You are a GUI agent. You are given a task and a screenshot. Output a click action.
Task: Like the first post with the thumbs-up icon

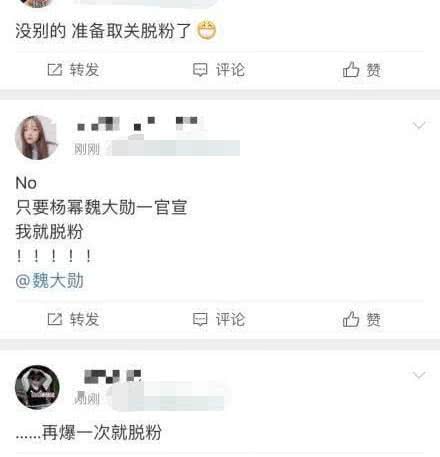(x=351, y=69)
